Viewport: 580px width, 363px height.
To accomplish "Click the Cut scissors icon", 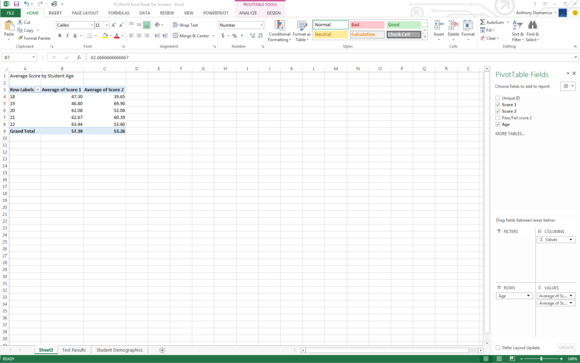I will point(20,22).
